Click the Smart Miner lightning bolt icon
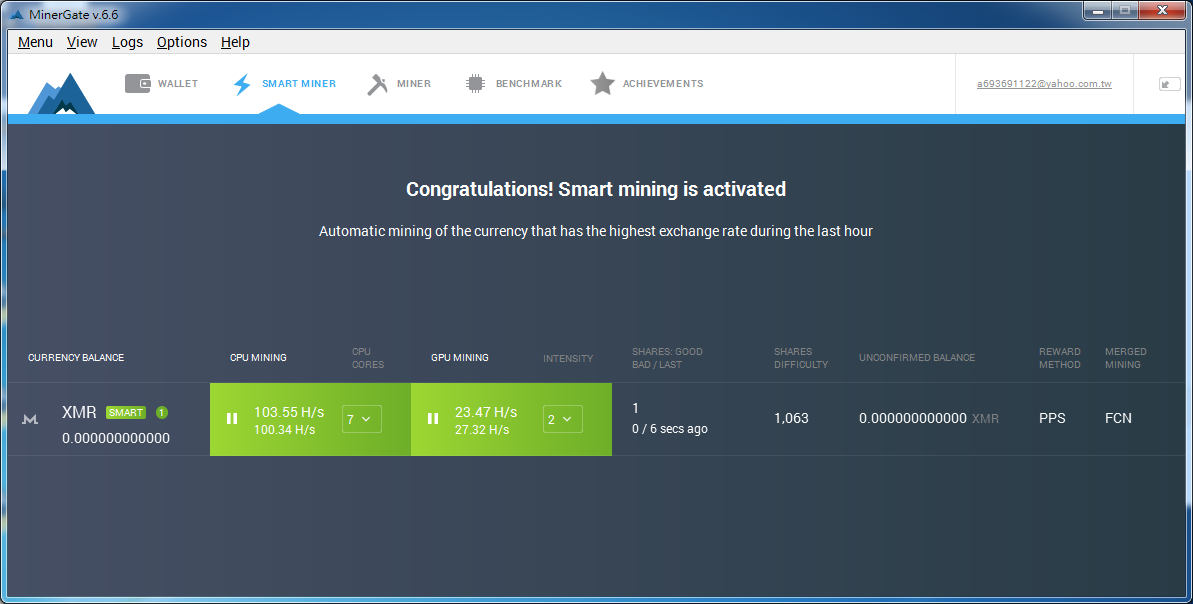 pos(242,84)
